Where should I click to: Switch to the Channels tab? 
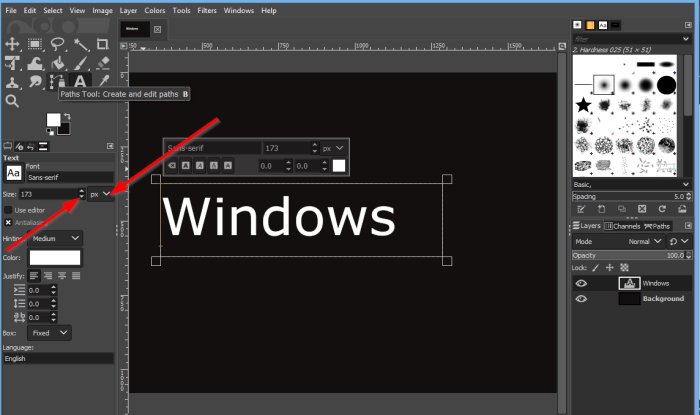click(622, 226)
